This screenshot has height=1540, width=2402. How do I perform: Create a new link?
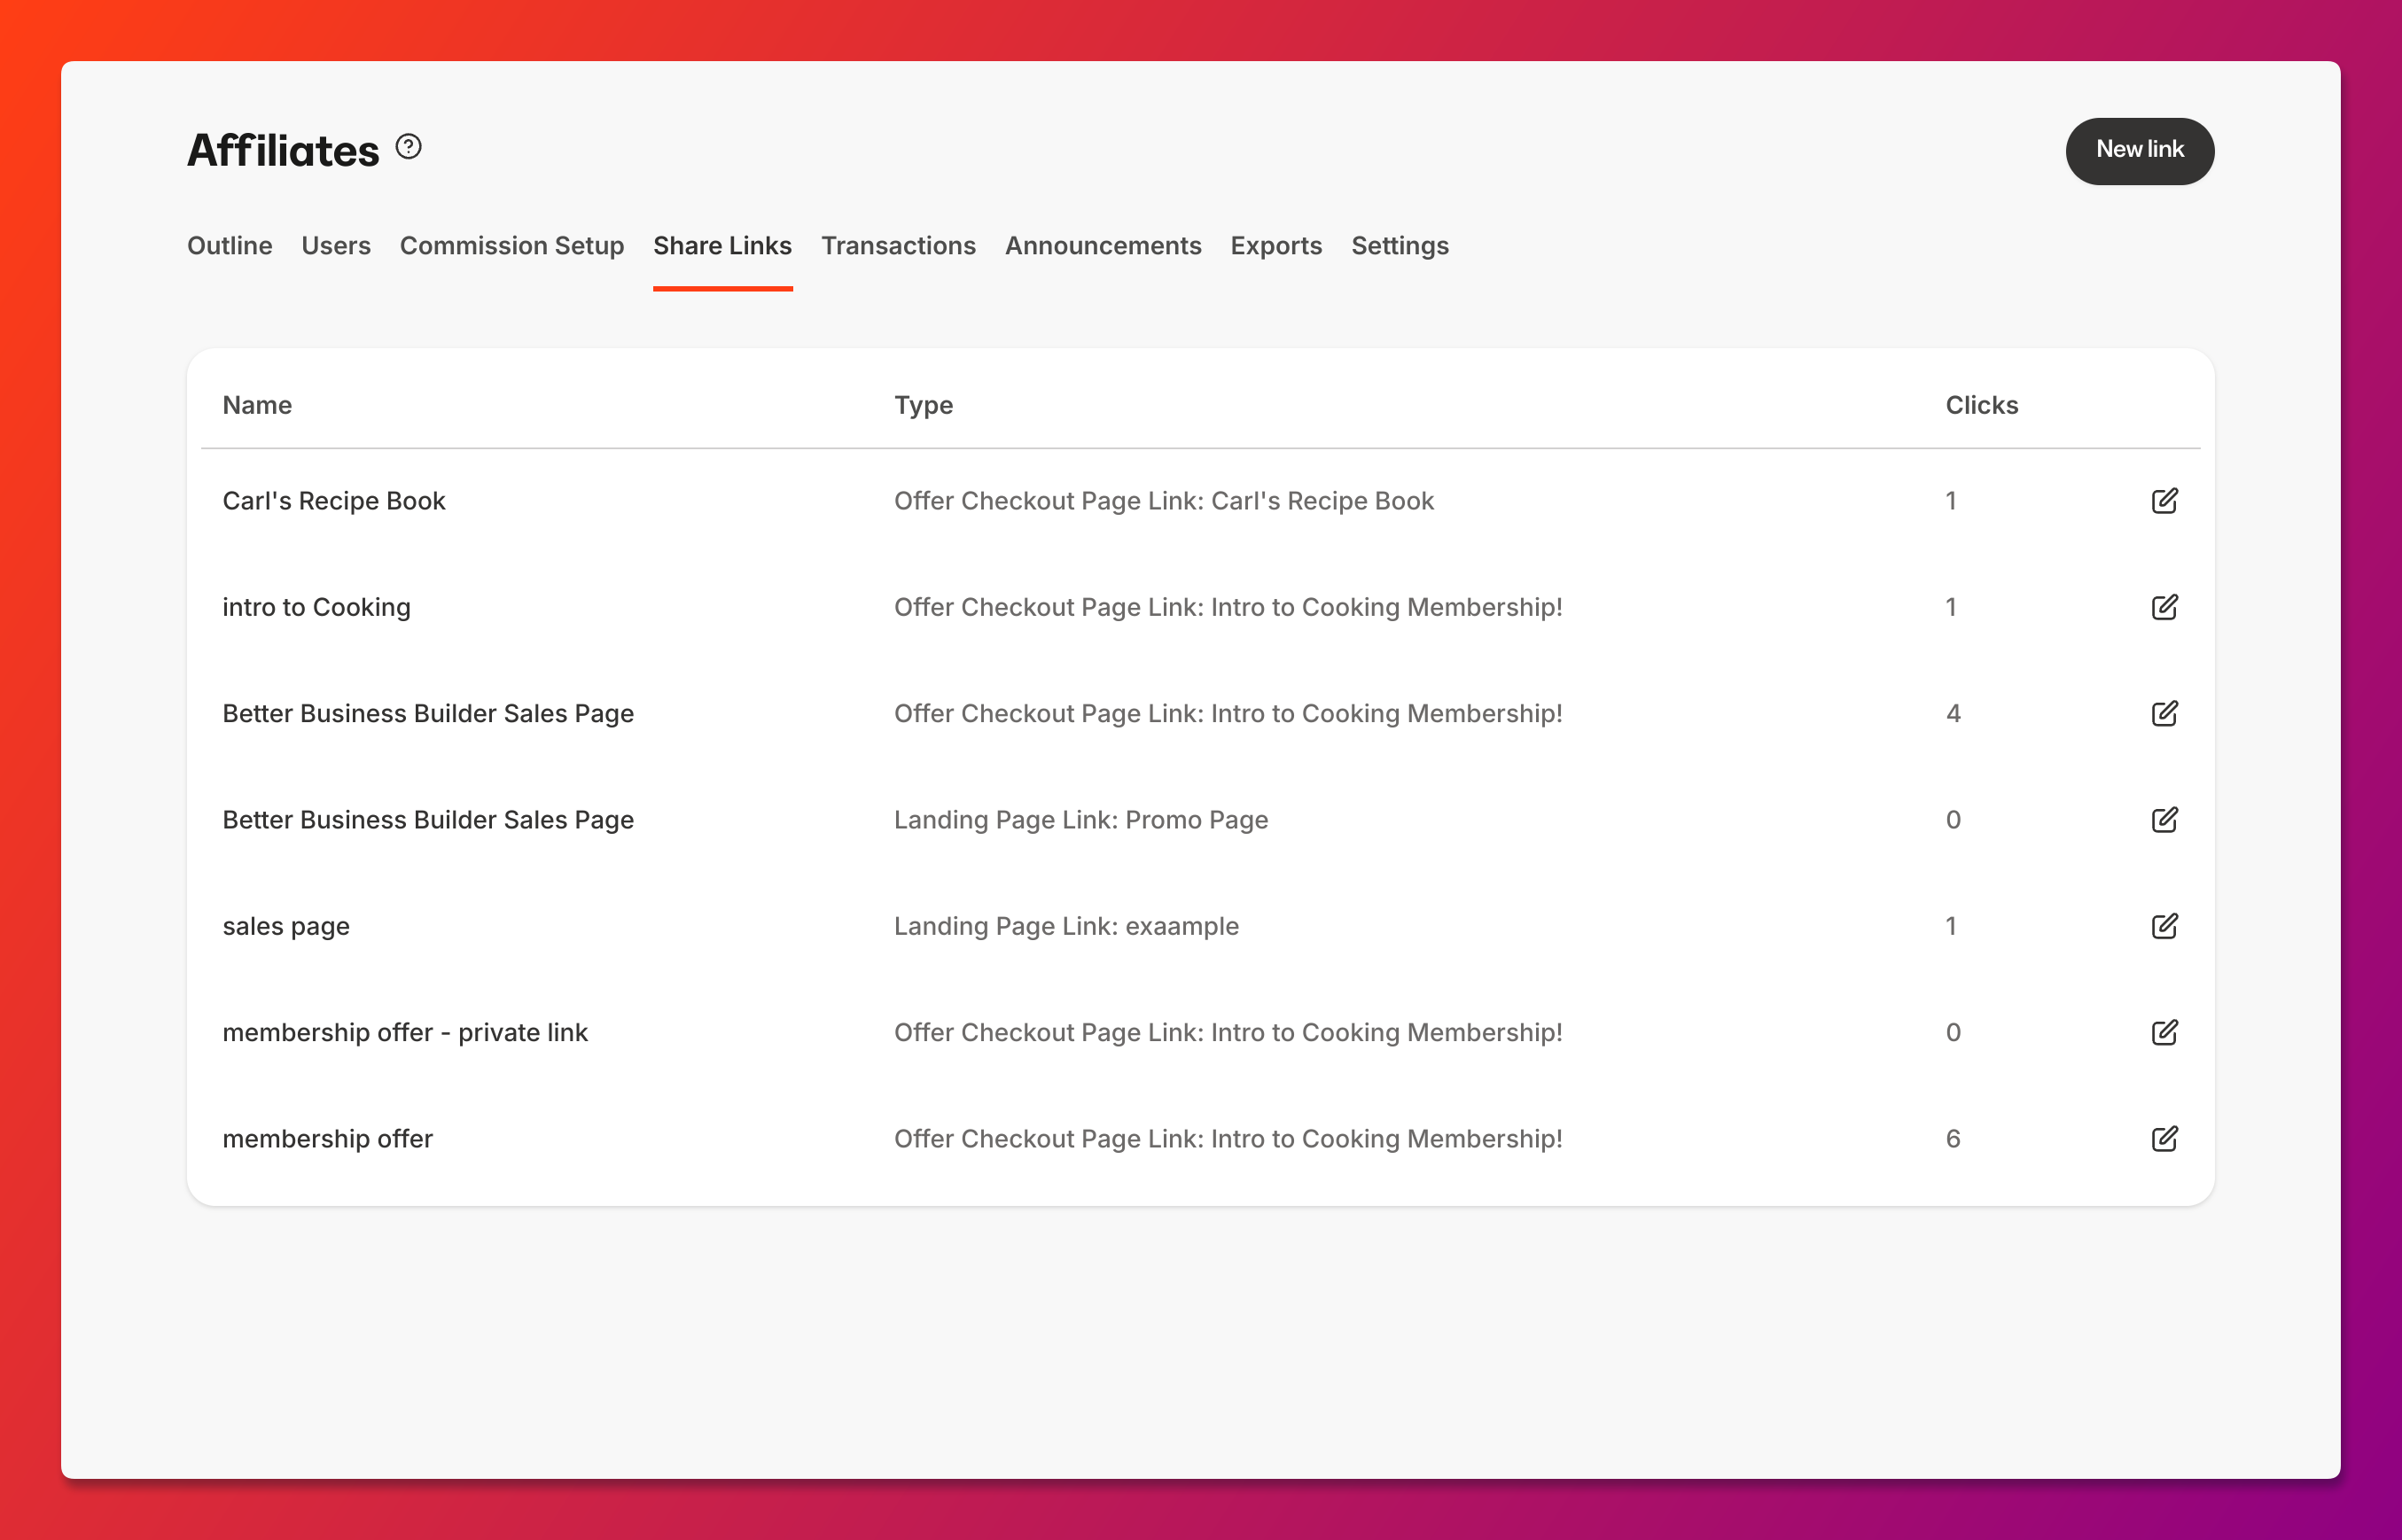[2140, 150]
